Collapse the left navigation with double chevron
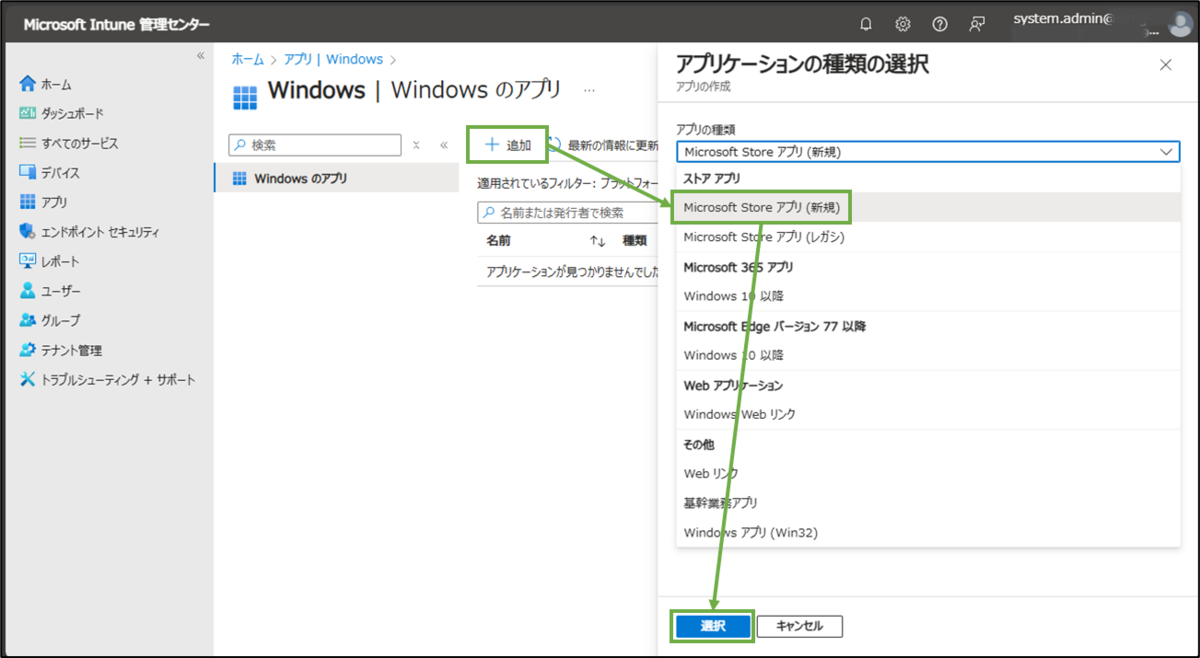This screenshot has width=1200, height=658. point(200,56)
